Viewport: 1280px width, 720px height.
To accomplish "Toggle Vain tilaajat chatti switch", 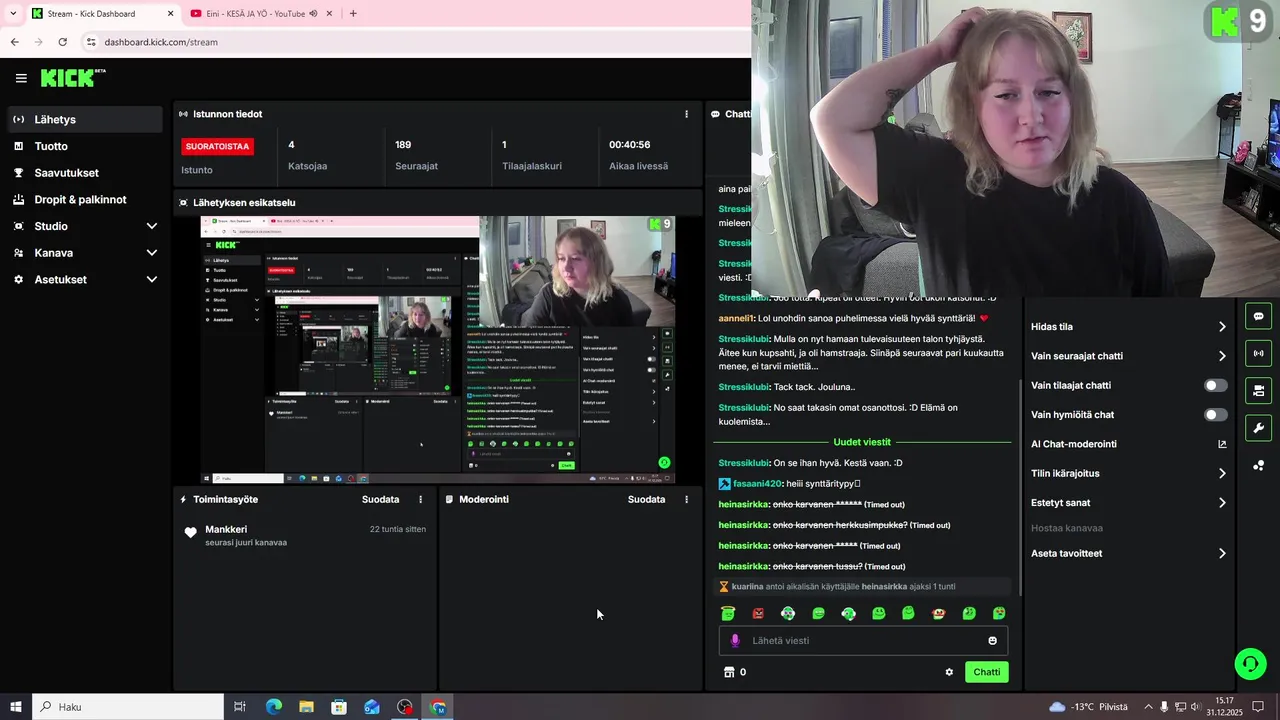I will (x=1216, y=385).
